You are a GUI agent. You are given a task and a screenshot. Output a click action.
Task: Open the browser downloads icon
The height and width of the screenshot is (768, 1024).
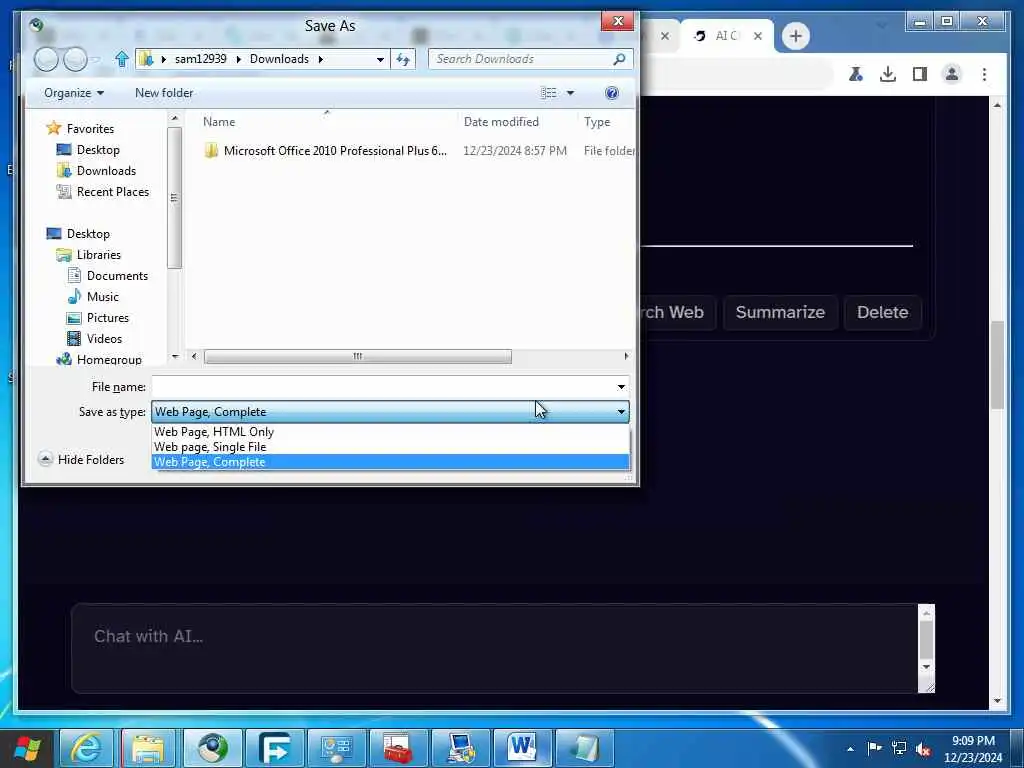coord(888,74)
